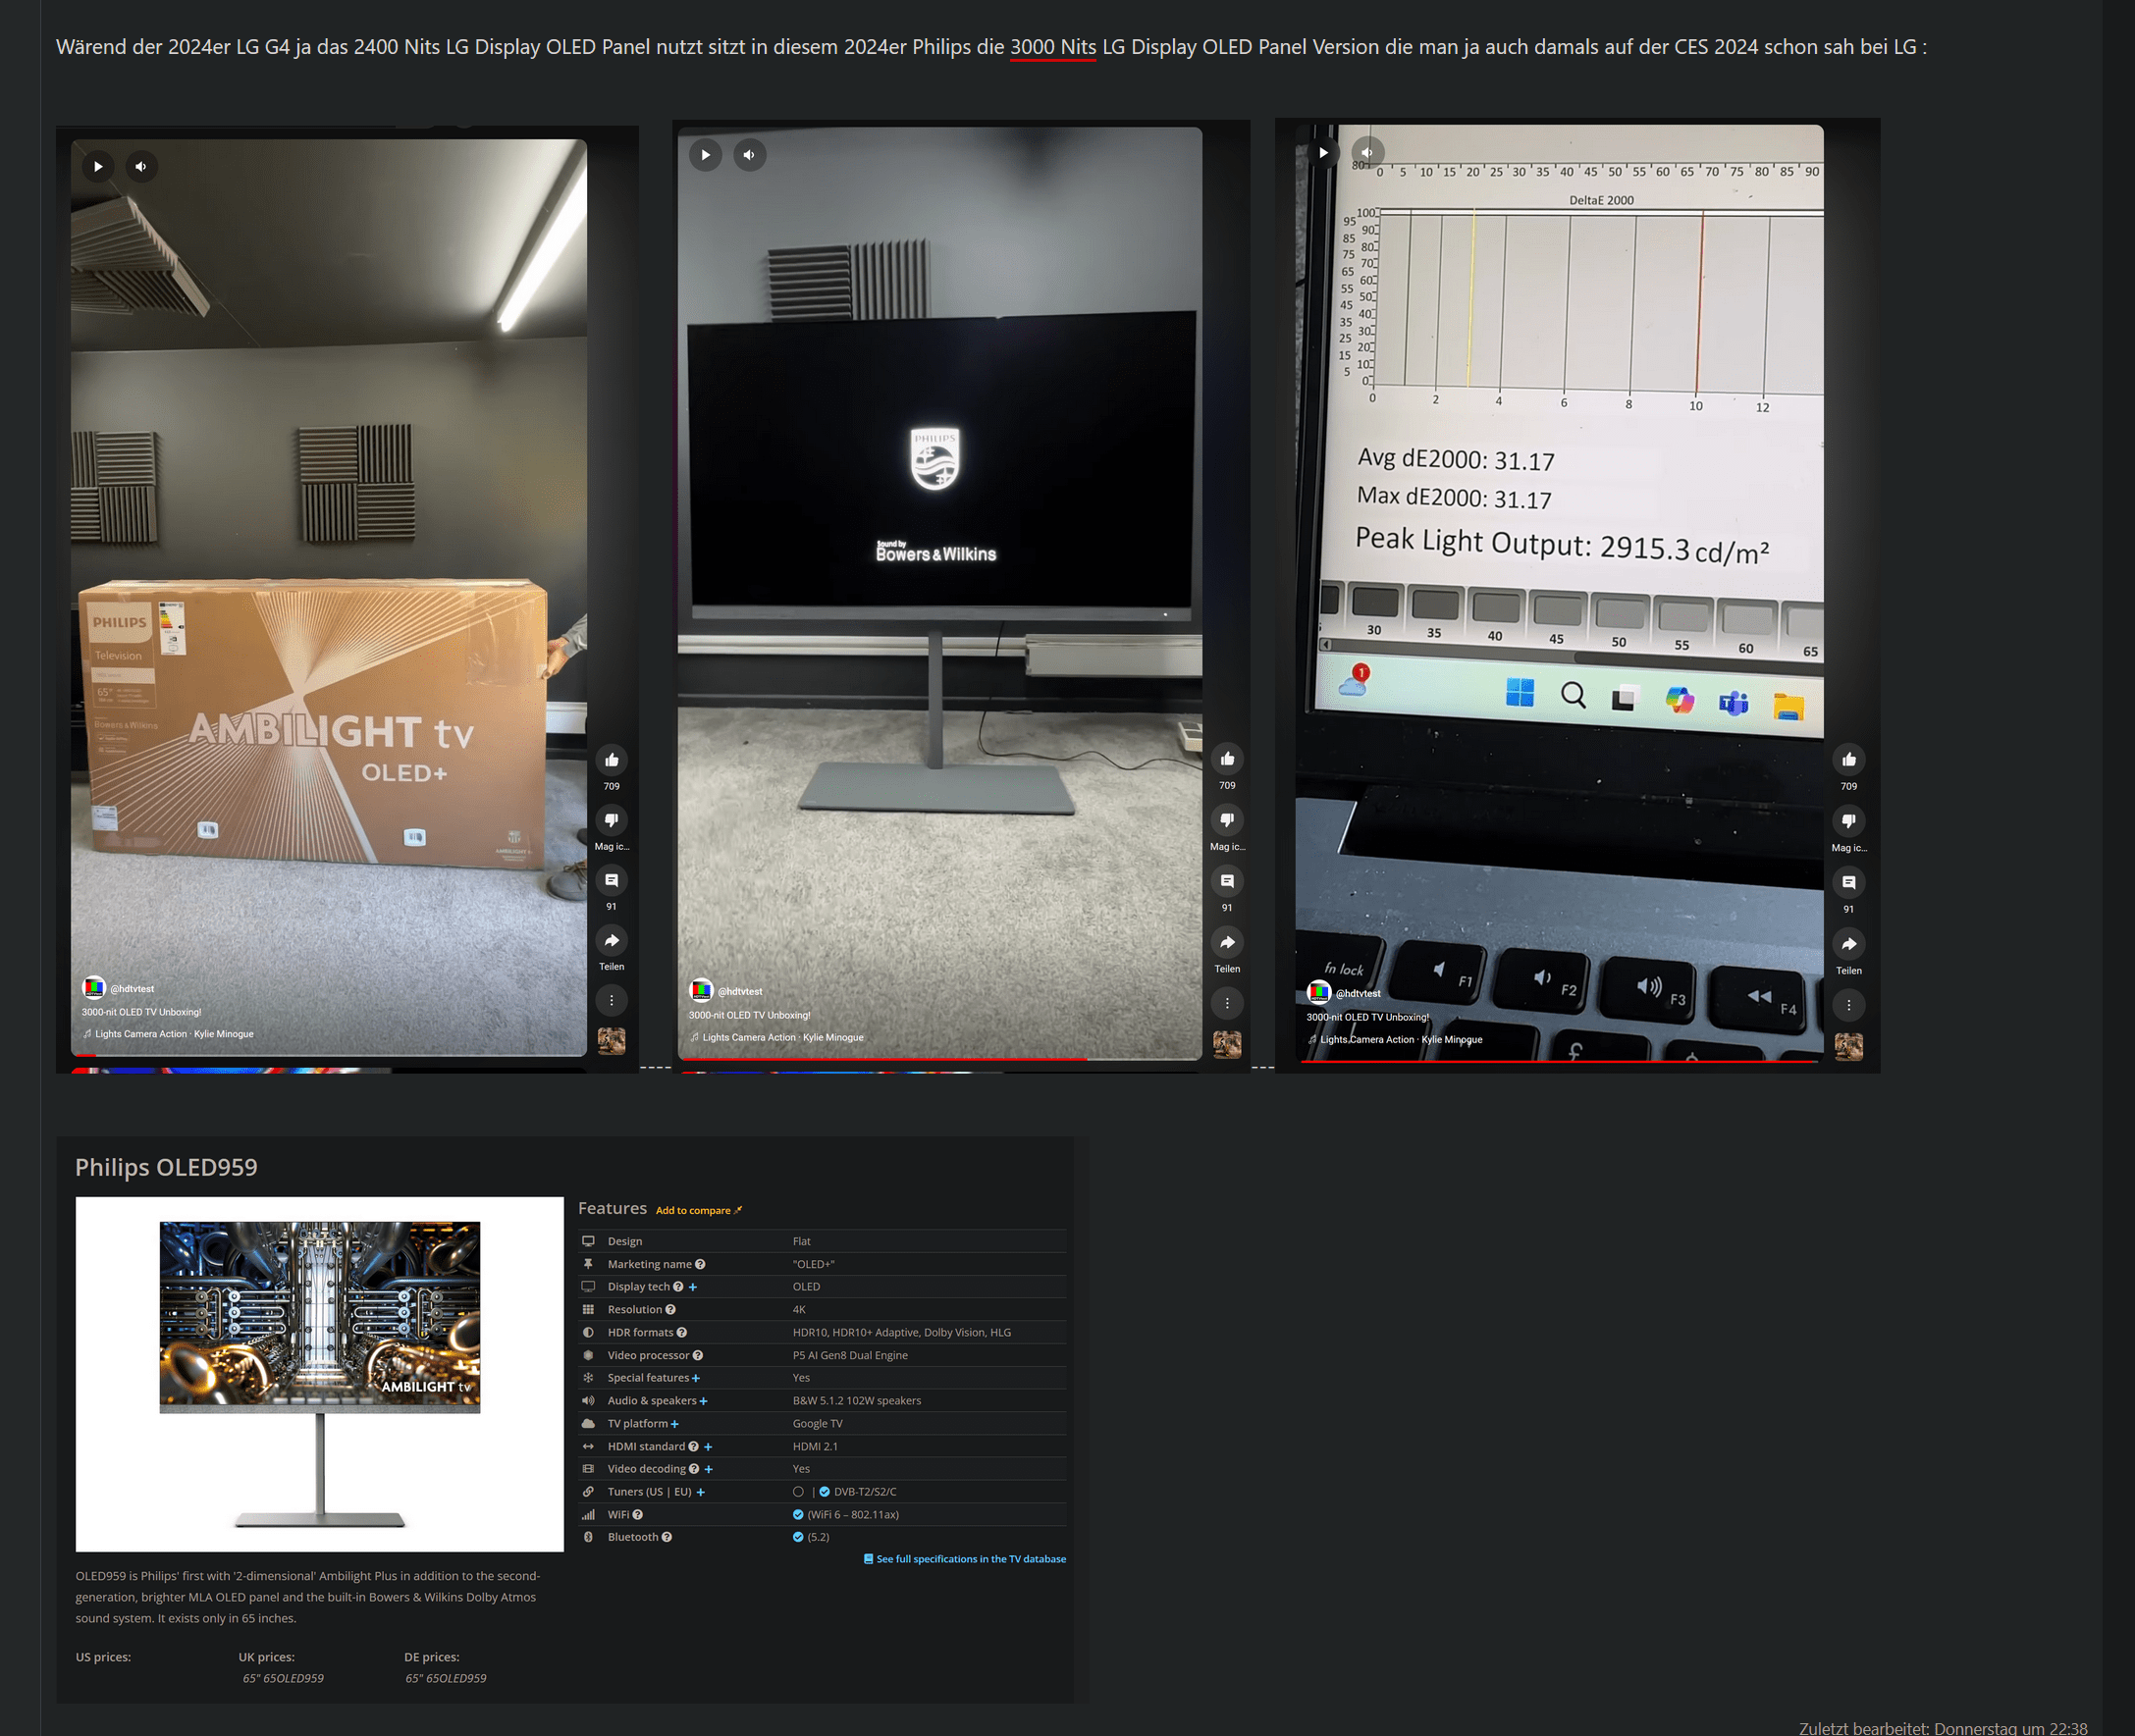
Task: Dislike the DeltaE chart video
Action: (x=1849, y=821)
